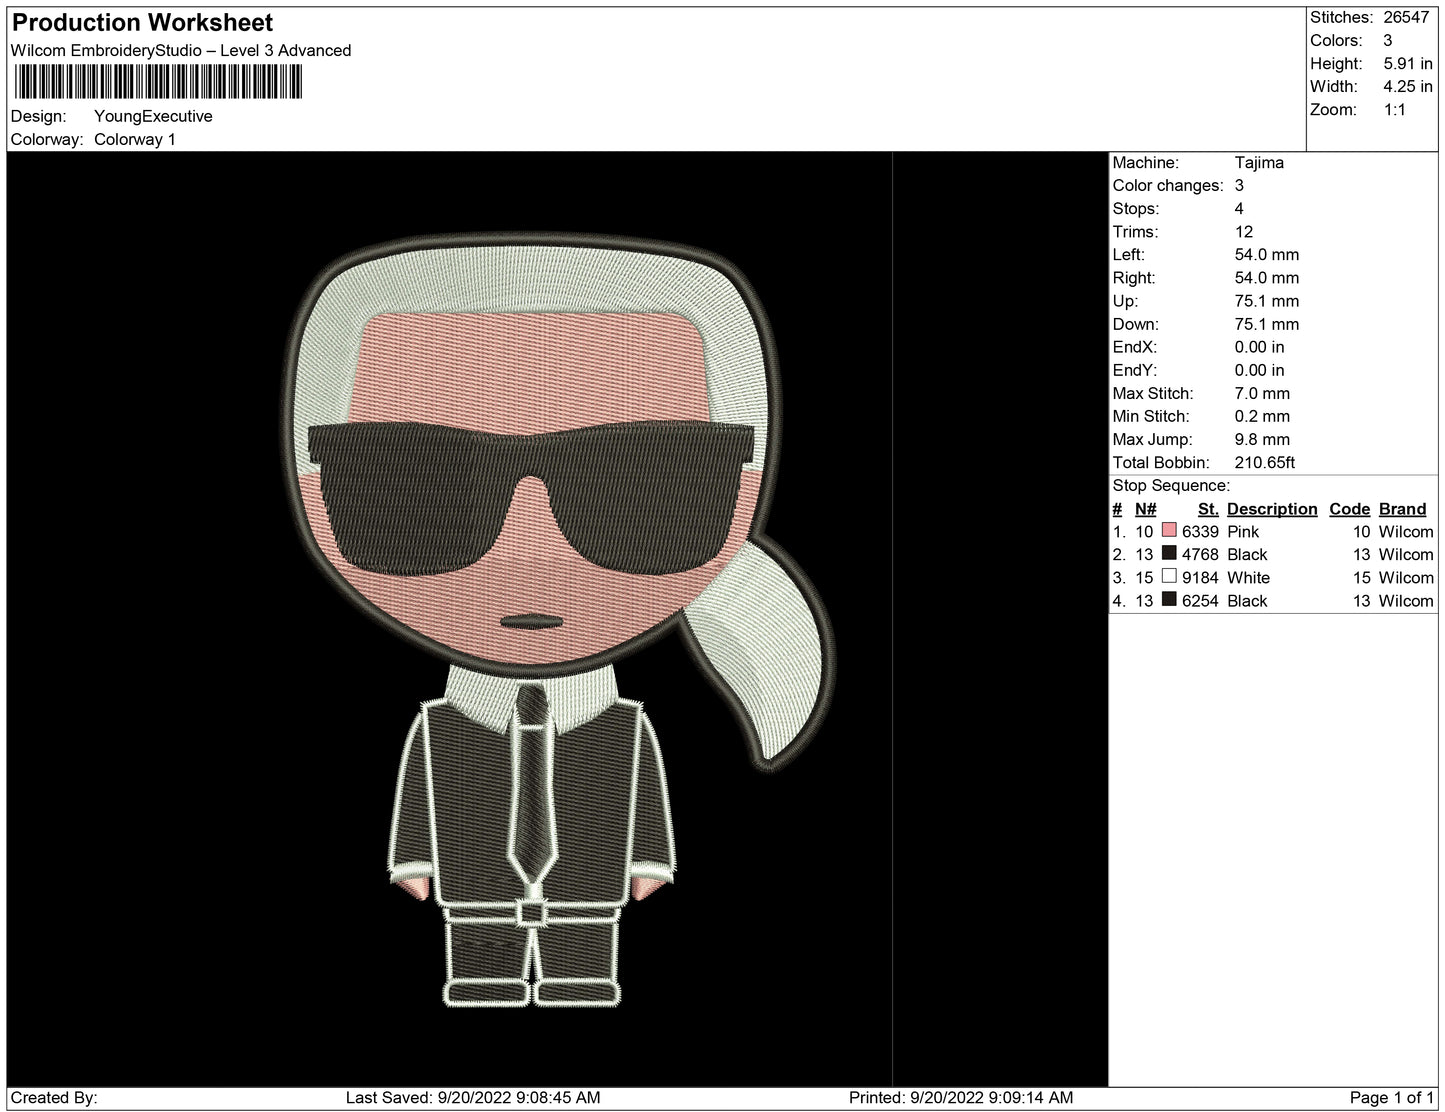Screen dimensions: 1445x1112
Task: Click the pink color swatch in stop sequence
Action: click(x=1168, y=531)
